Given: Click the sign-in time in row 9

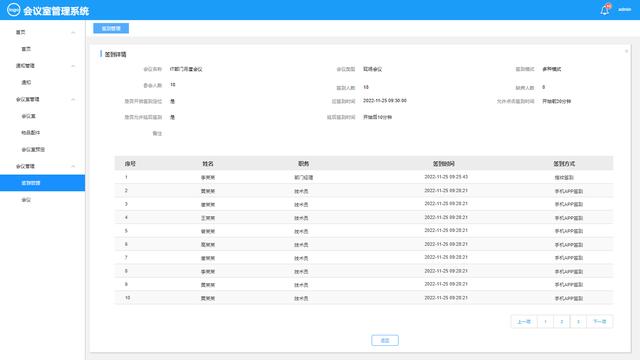Looking at the screenshot, I should [x=446, y=284].
